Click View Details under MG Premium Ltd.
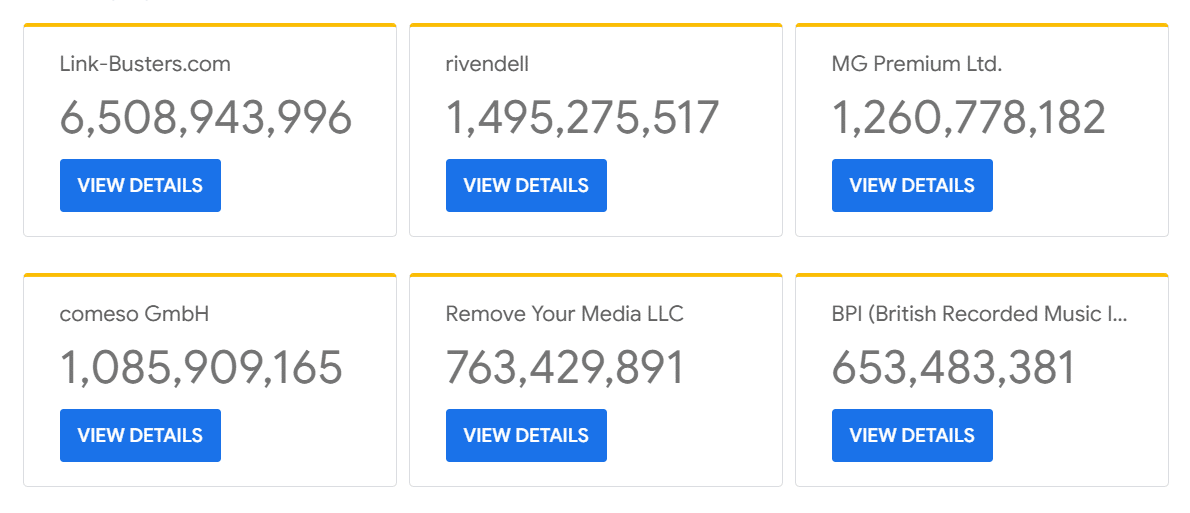The height and width of the screenshot is (513, 1190). [x=912, y=185]
